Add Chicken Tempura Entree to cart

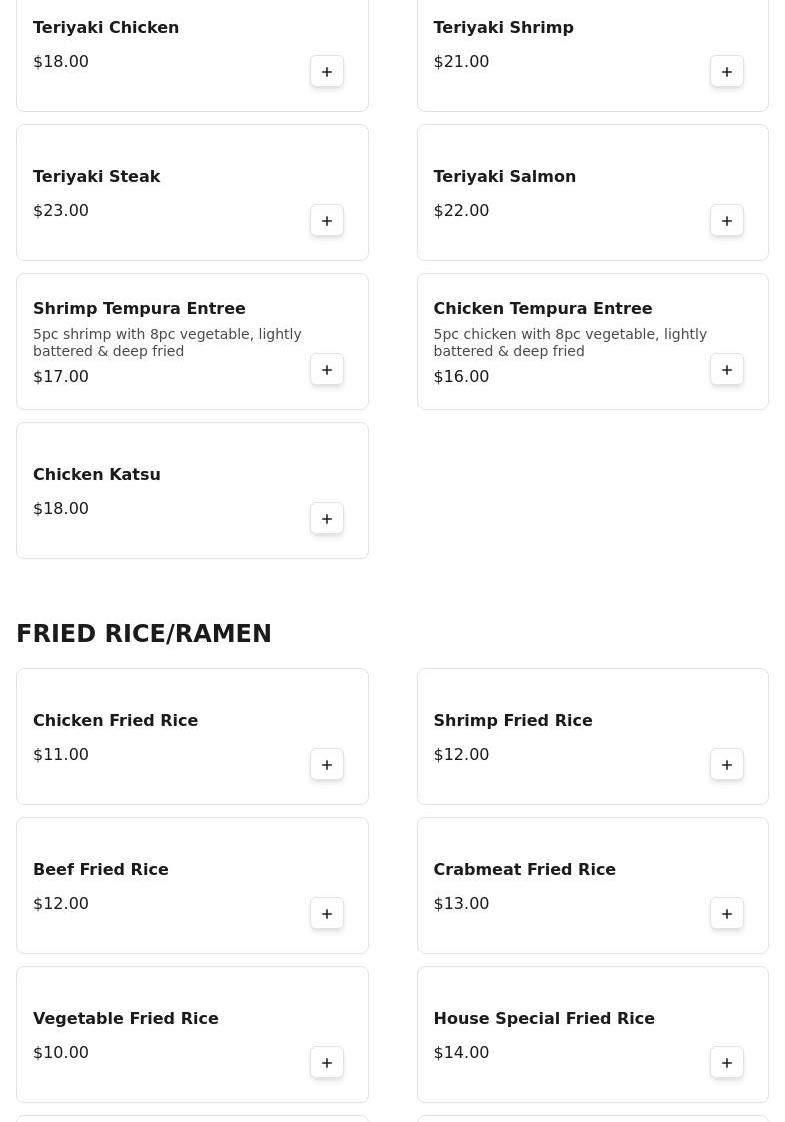(727, 370)
